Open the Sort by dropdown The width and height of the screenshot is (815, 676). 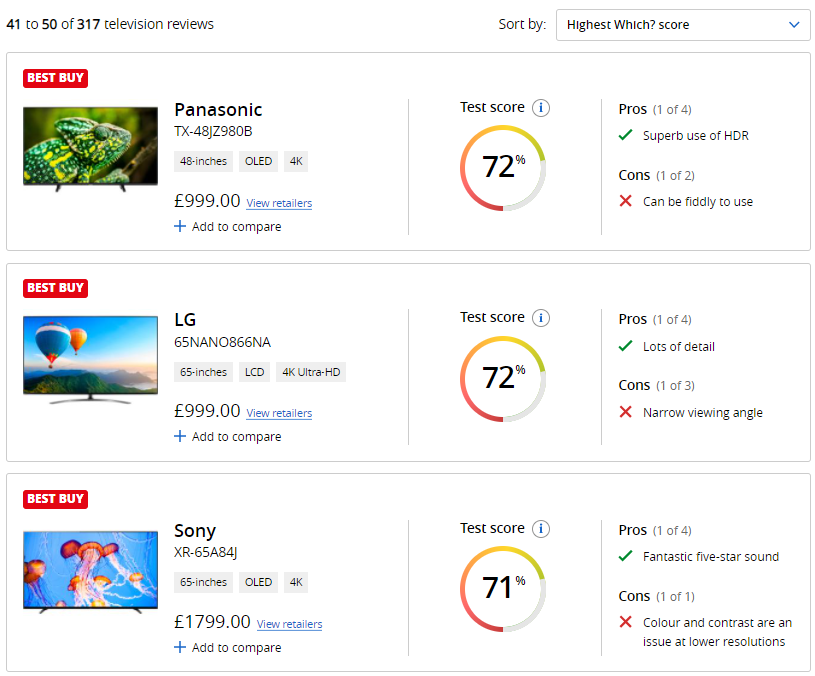pos(682,25)
